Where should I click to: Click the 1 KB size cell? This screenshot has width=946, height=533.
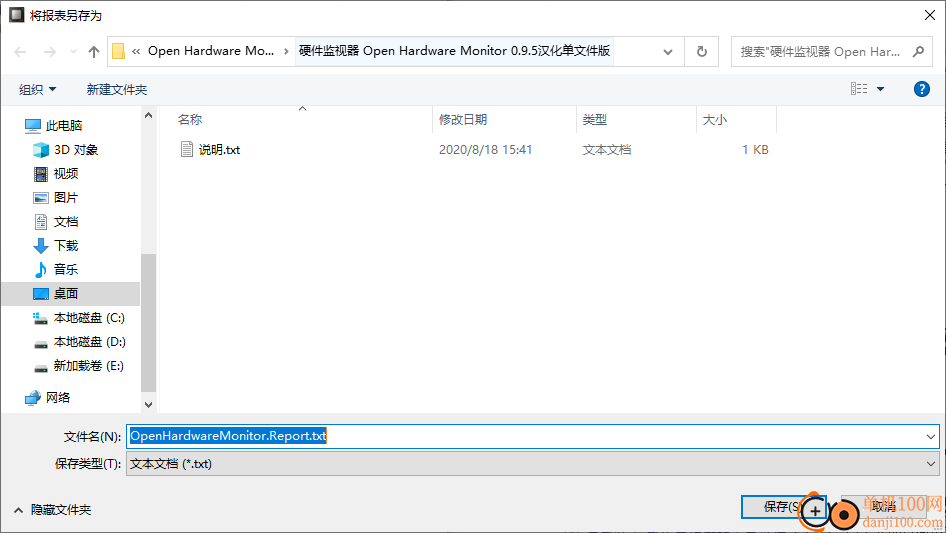[755, 150]
